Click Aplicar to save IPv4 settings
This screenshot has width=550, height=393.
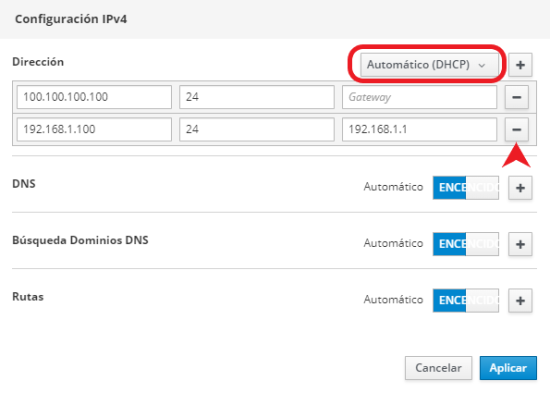[508, 368]
